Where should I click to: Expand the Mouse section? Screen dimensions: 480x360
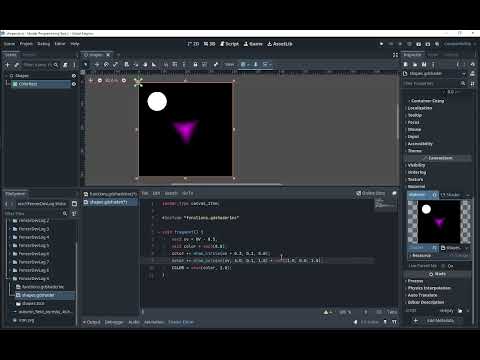pos(414,129)
